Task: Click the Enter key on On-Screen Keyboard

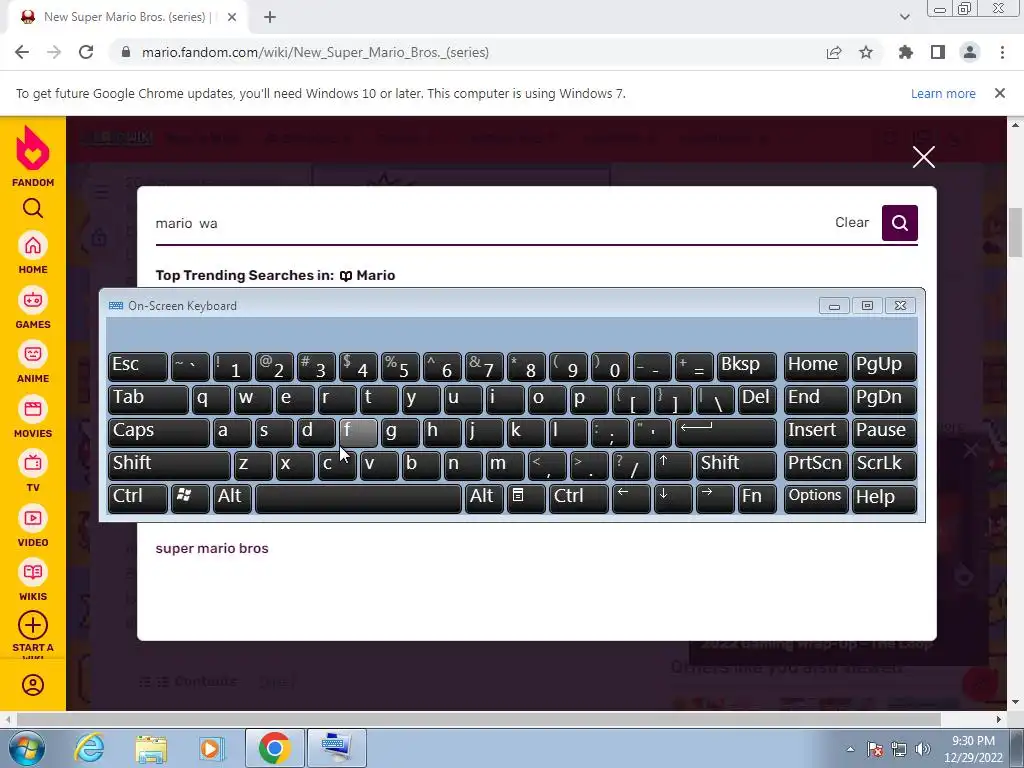Action: [726, 432]
